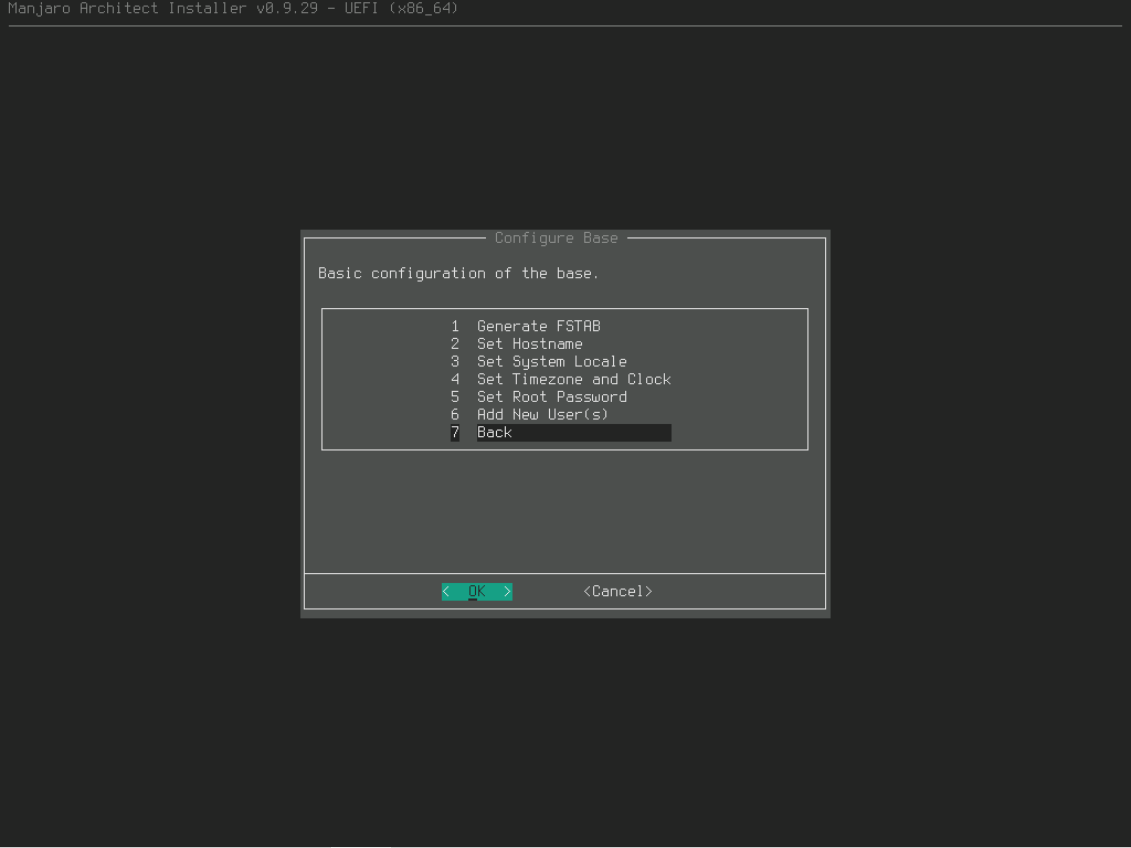
Task: Open the Set System Locale option
Action: point(551,362)
